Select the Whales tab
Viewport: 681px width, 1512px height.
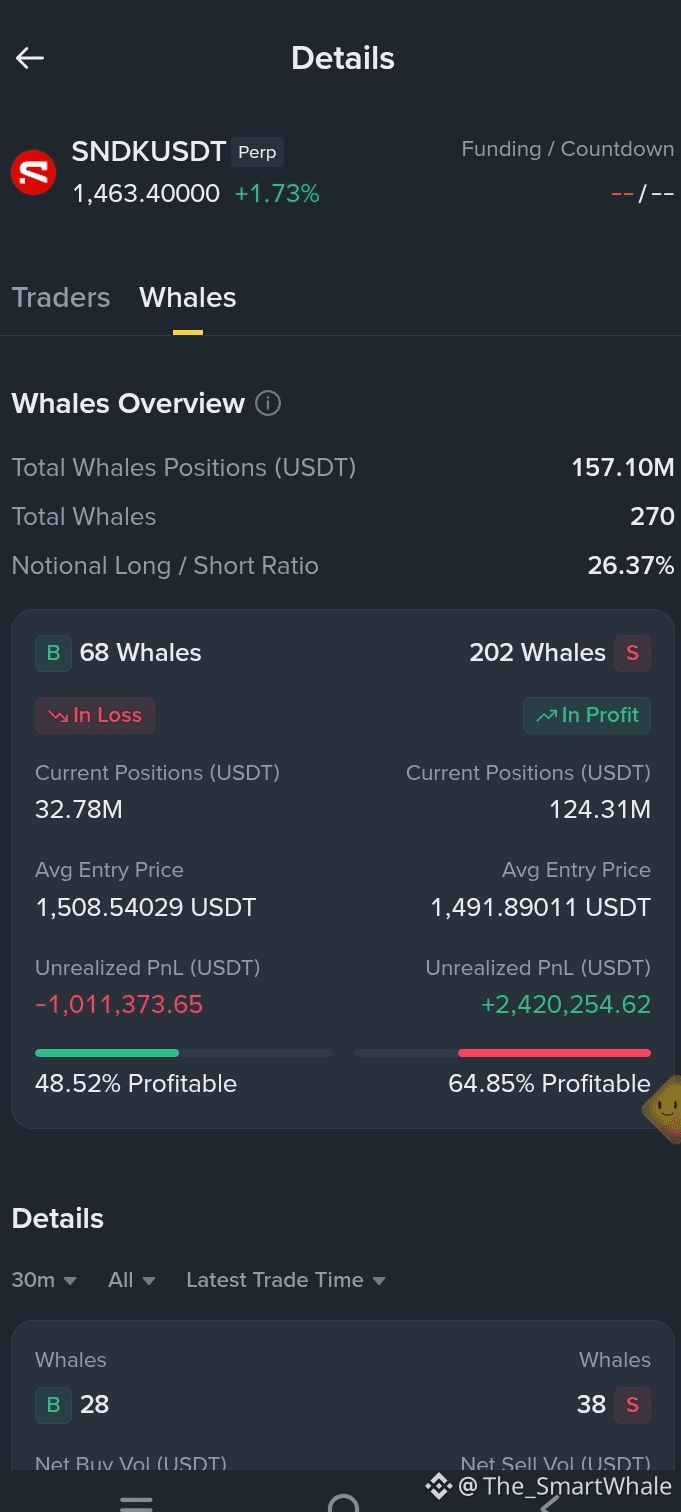188,297
